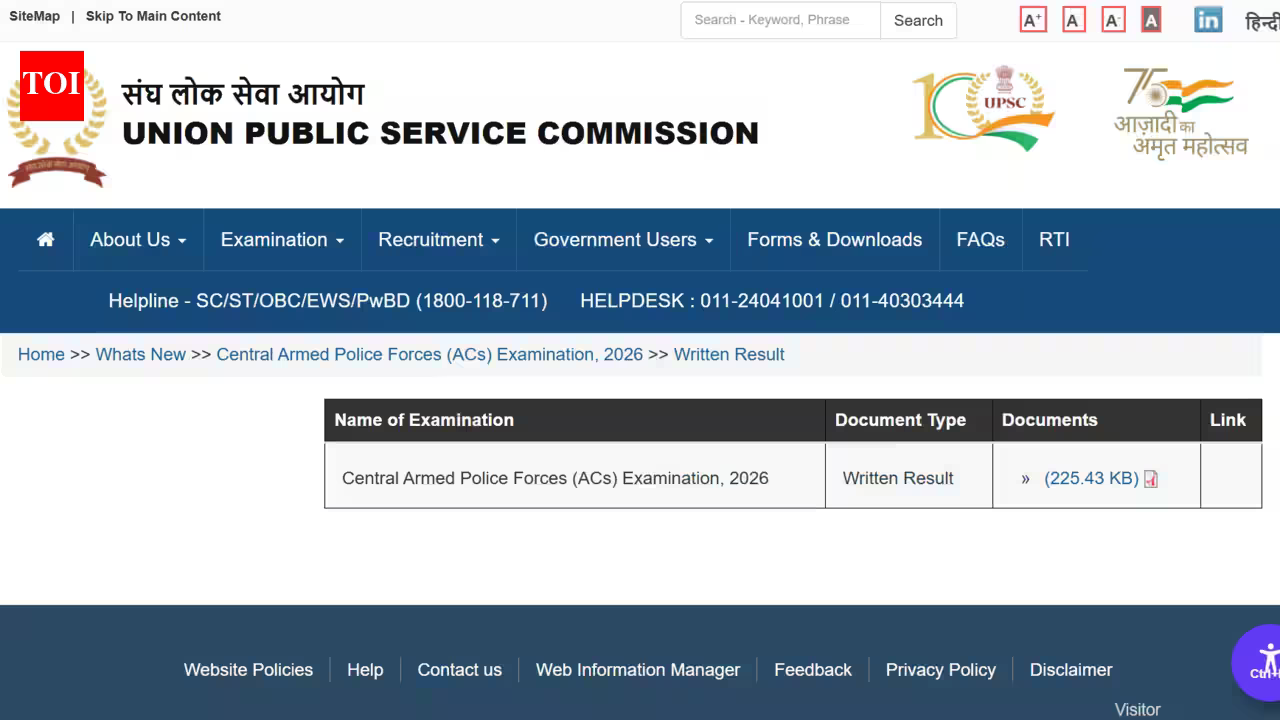Open the LinkedIn icon link
The width and height of the screenshot is (1280, 720).
click(x=1208, y=20)
